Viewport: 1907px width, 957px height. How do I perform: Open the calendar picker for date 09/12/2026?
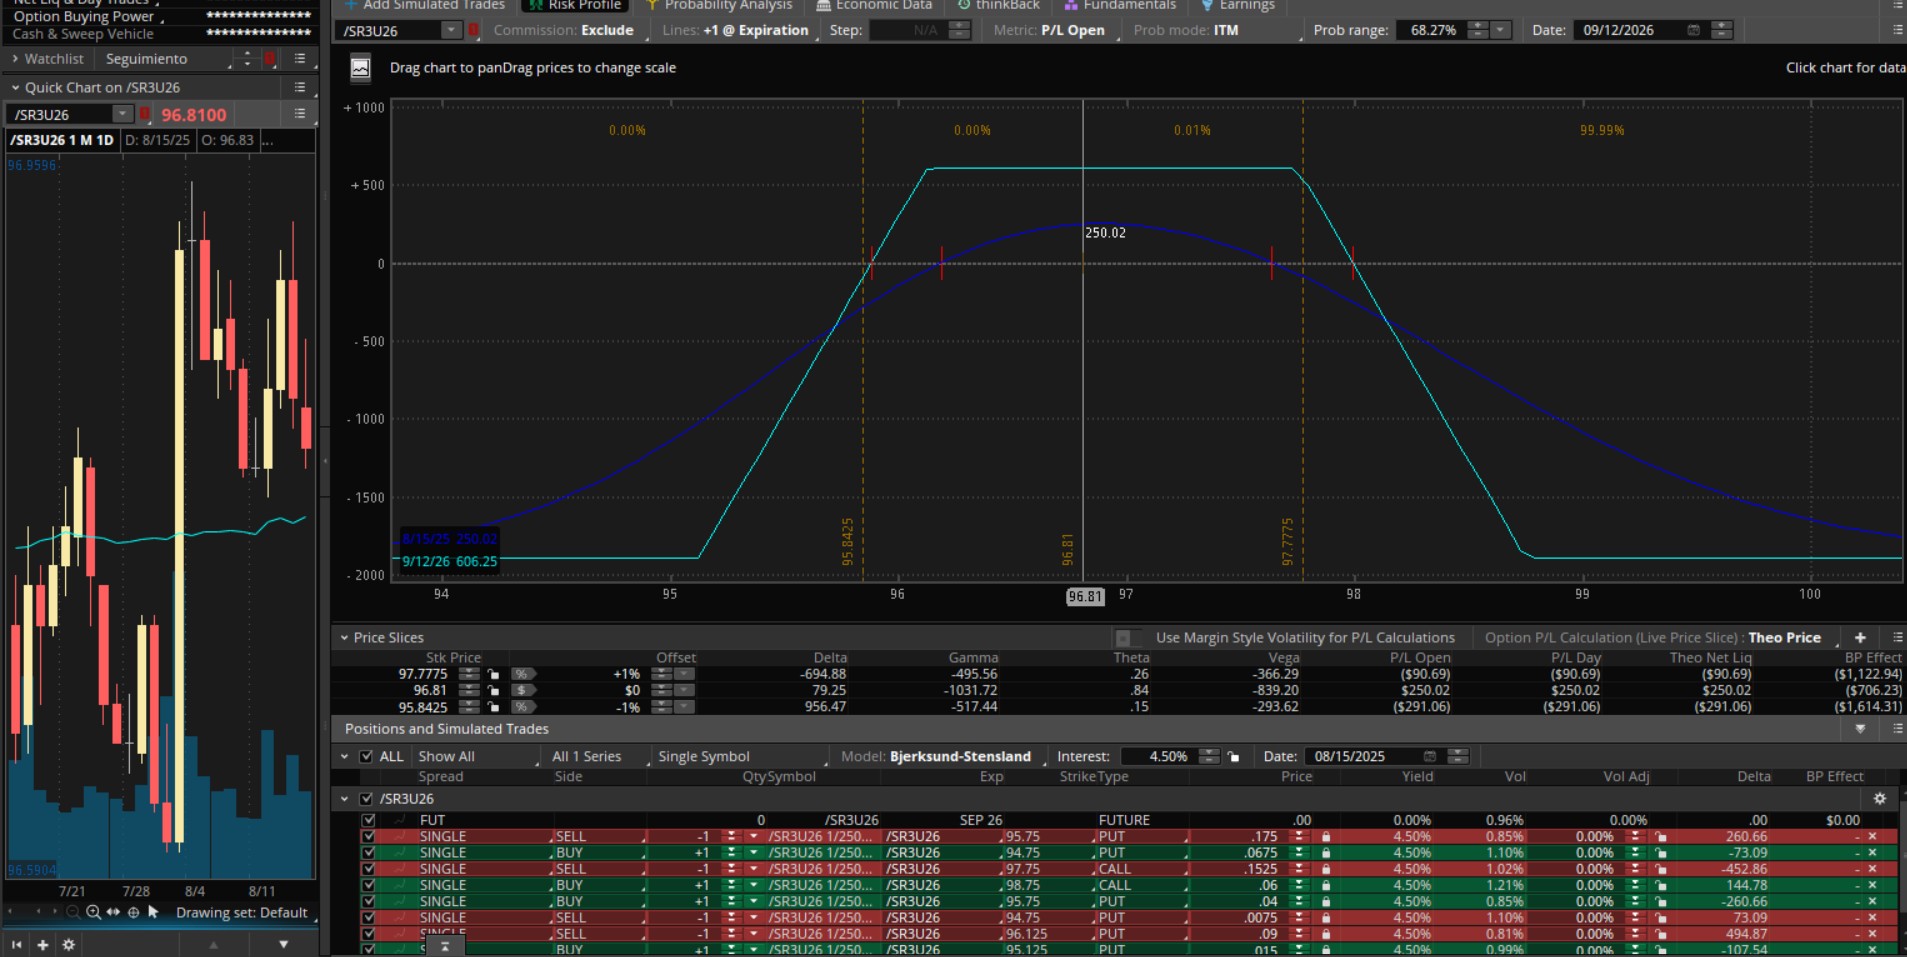[x=1693, y=30]
